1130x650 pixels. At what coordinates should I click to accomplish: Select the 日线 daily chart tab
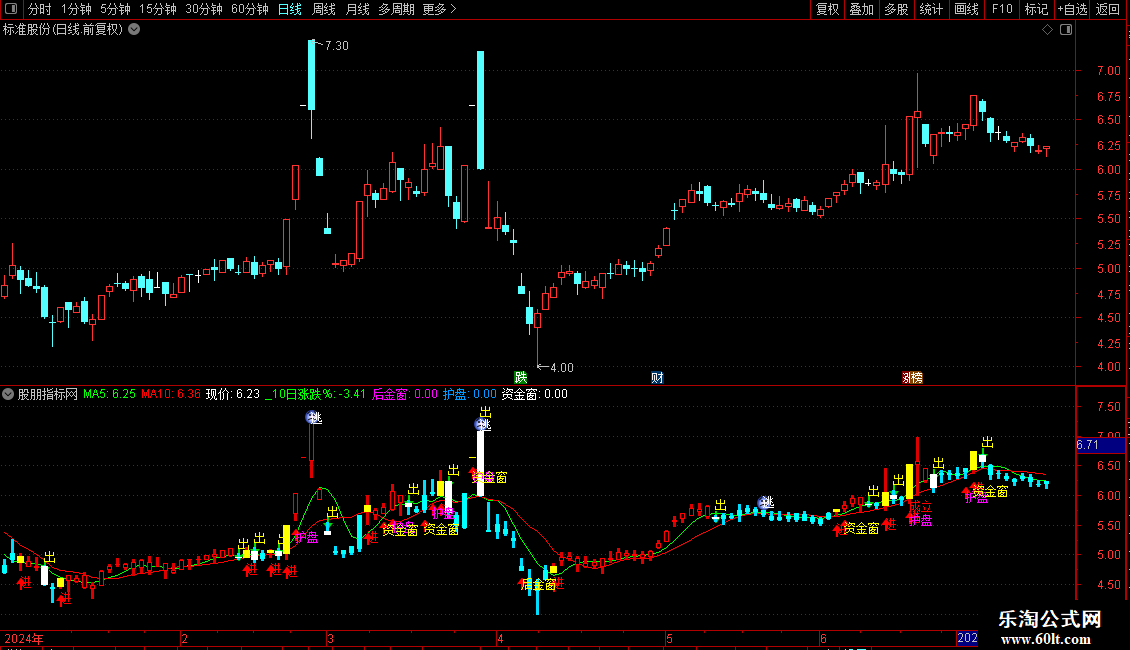290,9
